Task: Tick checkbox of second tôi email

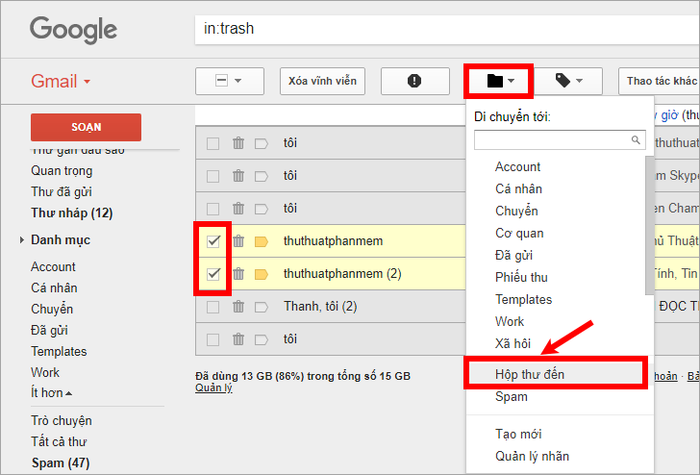Action: pyautogui.click(x=213, y=176)
